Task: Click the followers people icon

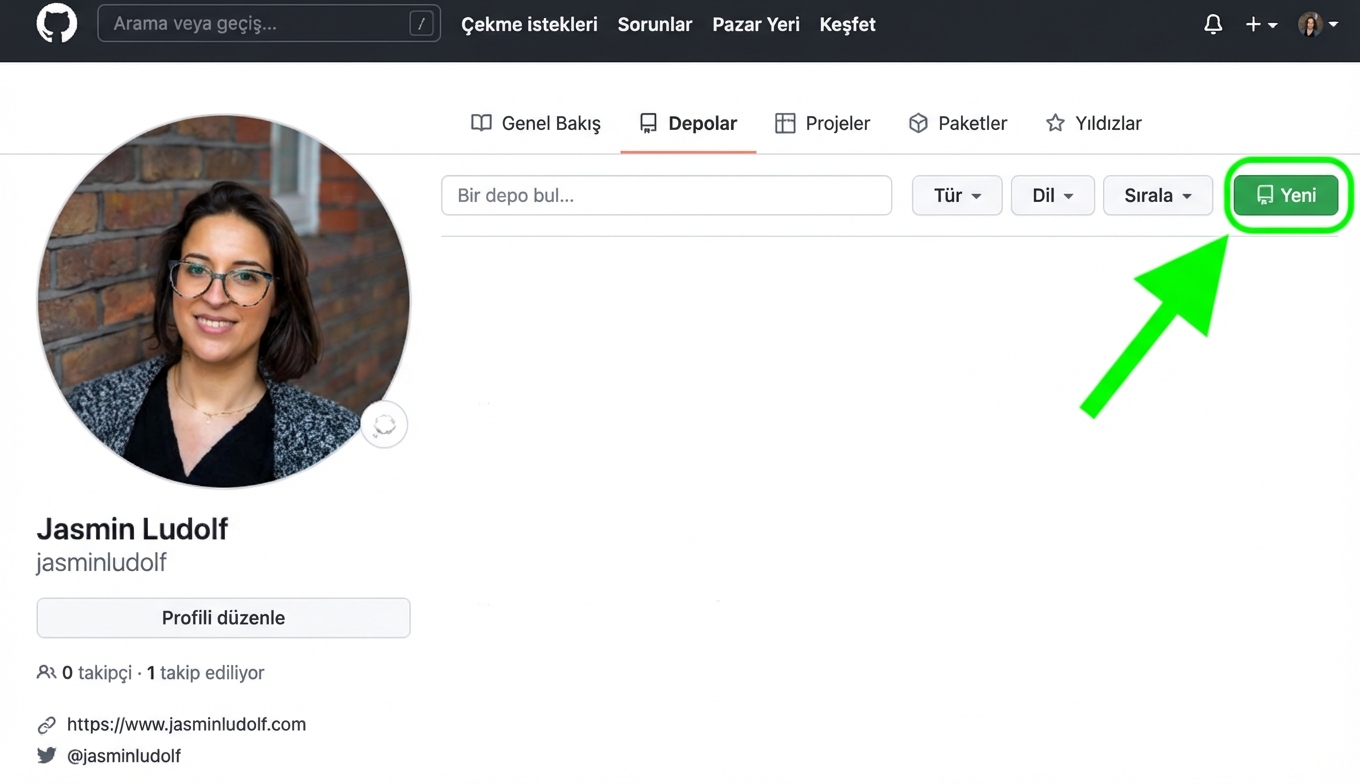Action: [46, 673]
